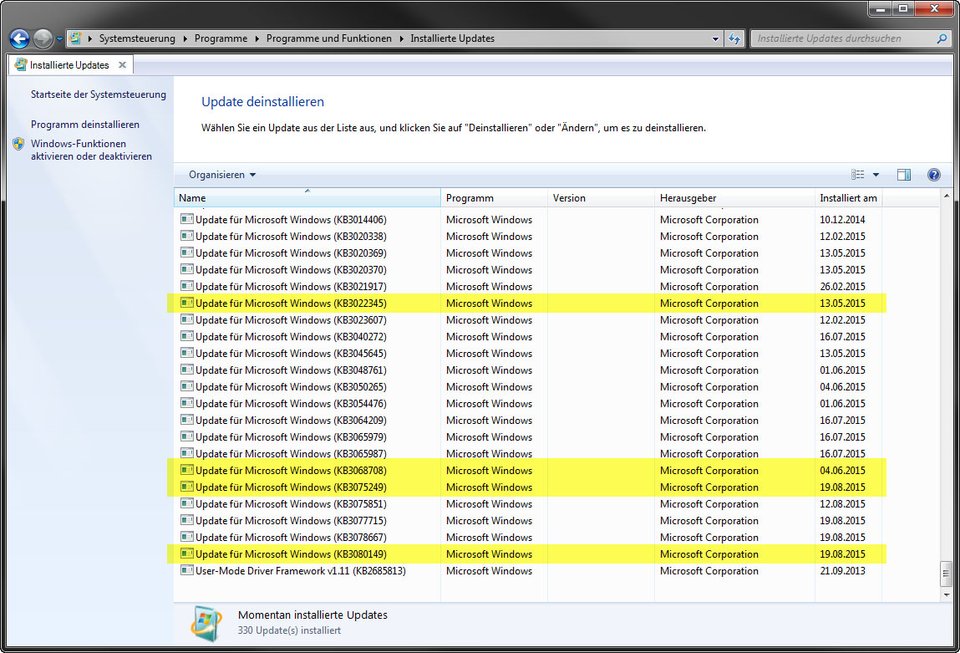Maximize the window
The width and height of the screenshot is (960, 653).
pyautogui.click(x=902, y=8)
